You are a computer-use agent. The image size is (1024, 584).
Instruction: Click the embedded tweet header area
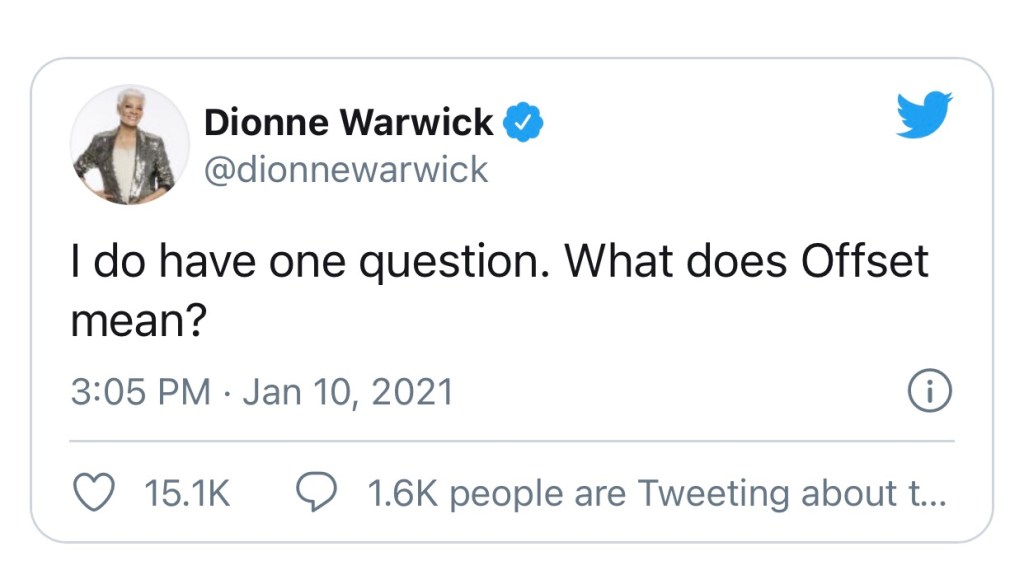[400, 145]
